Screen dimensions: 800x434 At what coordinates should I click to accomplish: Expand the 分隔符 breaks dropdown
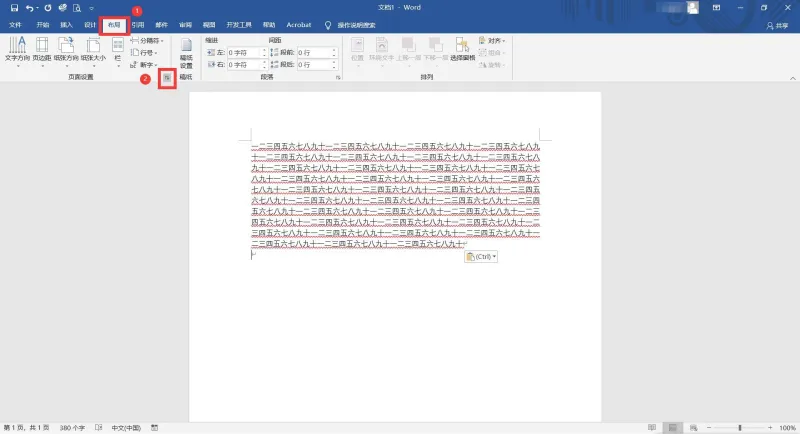tap(147, 40)
